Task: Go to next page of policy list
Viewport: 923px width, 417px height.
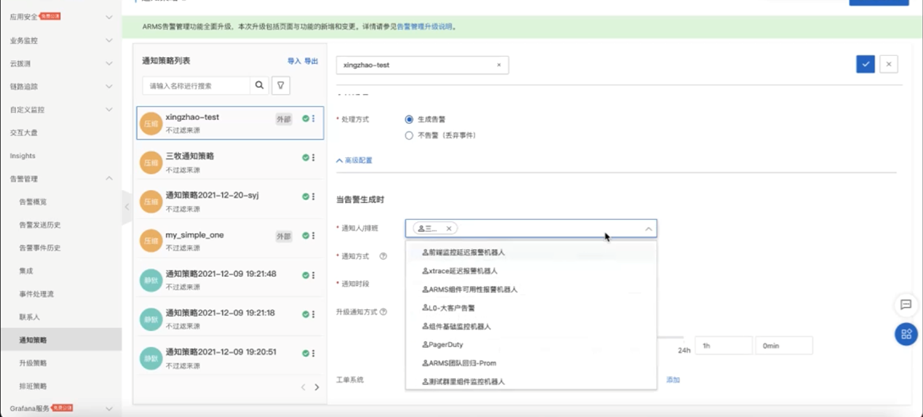Action: [317, 387]
